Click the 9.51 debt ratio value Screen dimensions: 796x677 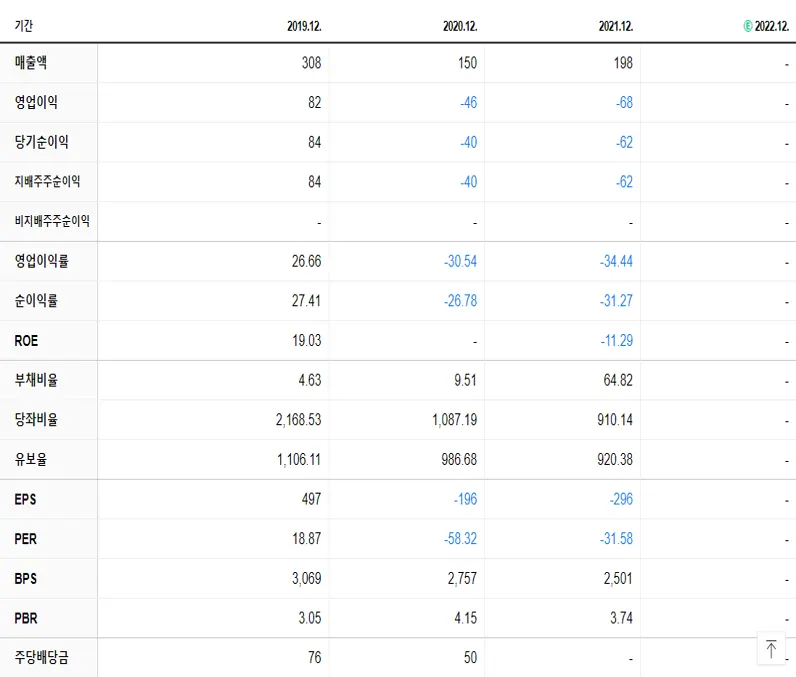(x=466, y=380)
